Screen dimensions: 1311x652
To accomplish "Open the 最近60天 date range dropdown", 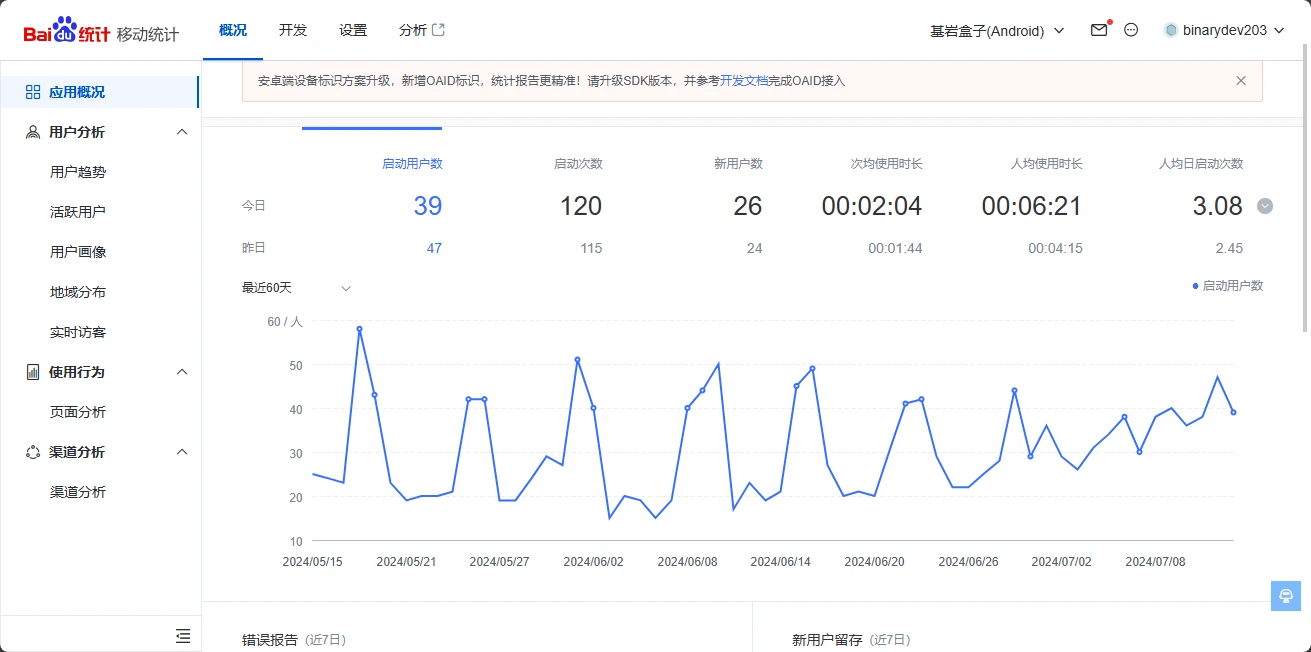I will [296, 288].
